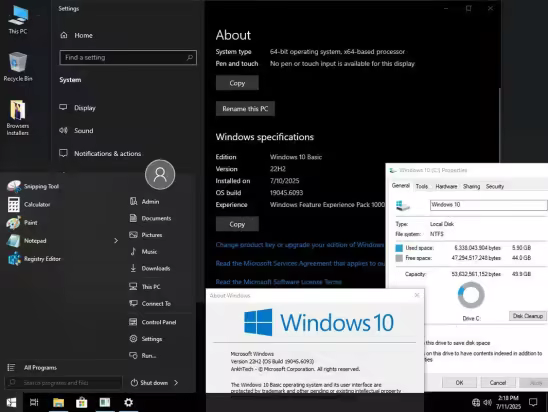The image size is (548, 412).
Task: Click the Find a setting magnifier icon
Action: pos(190,57)
